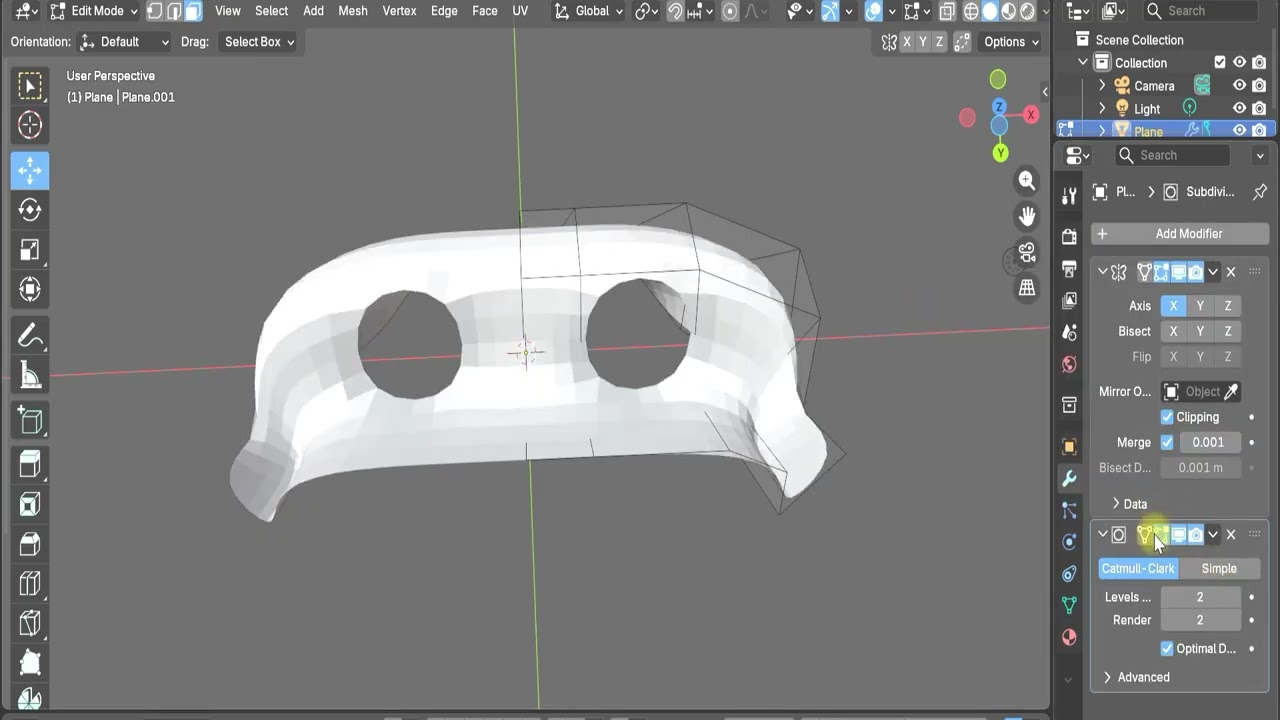Select Catmull-Clark subdivision type
Screen dimensions: 1280x720
tap(1138, 568)
